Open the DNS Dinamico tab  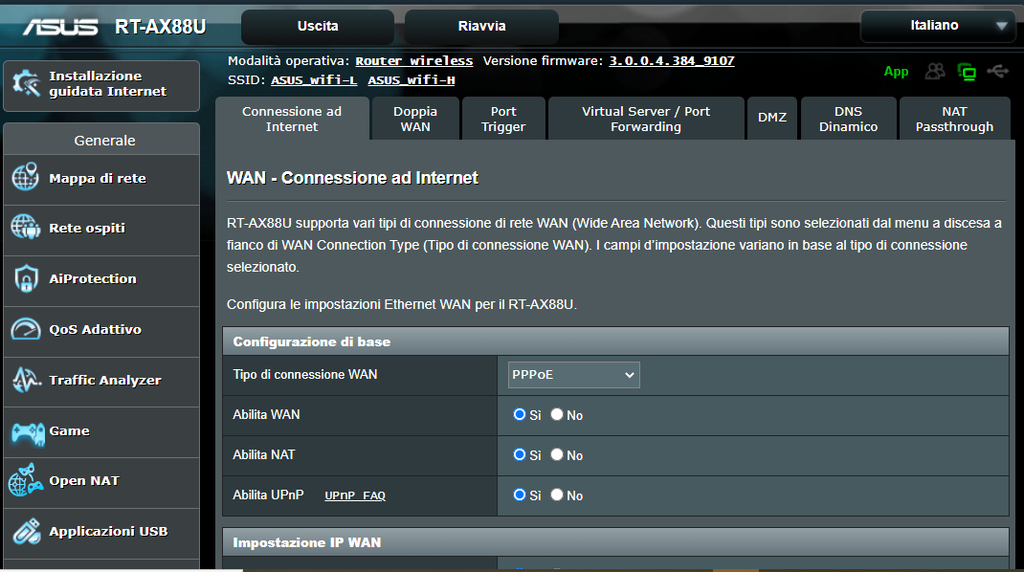[848, 119]
